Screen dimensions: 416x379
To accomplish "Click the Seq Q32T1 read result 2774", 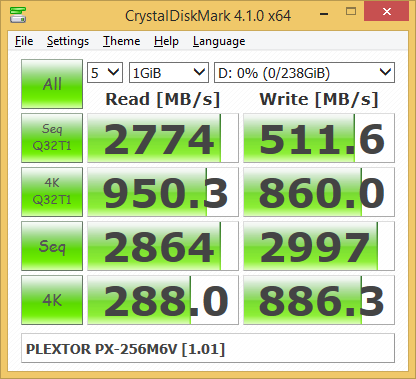I will 163,138.
